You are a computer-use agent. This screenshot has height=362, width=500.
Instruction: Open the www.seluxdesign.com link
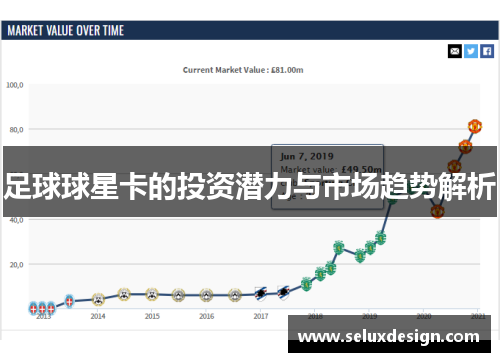coord(389,336)
